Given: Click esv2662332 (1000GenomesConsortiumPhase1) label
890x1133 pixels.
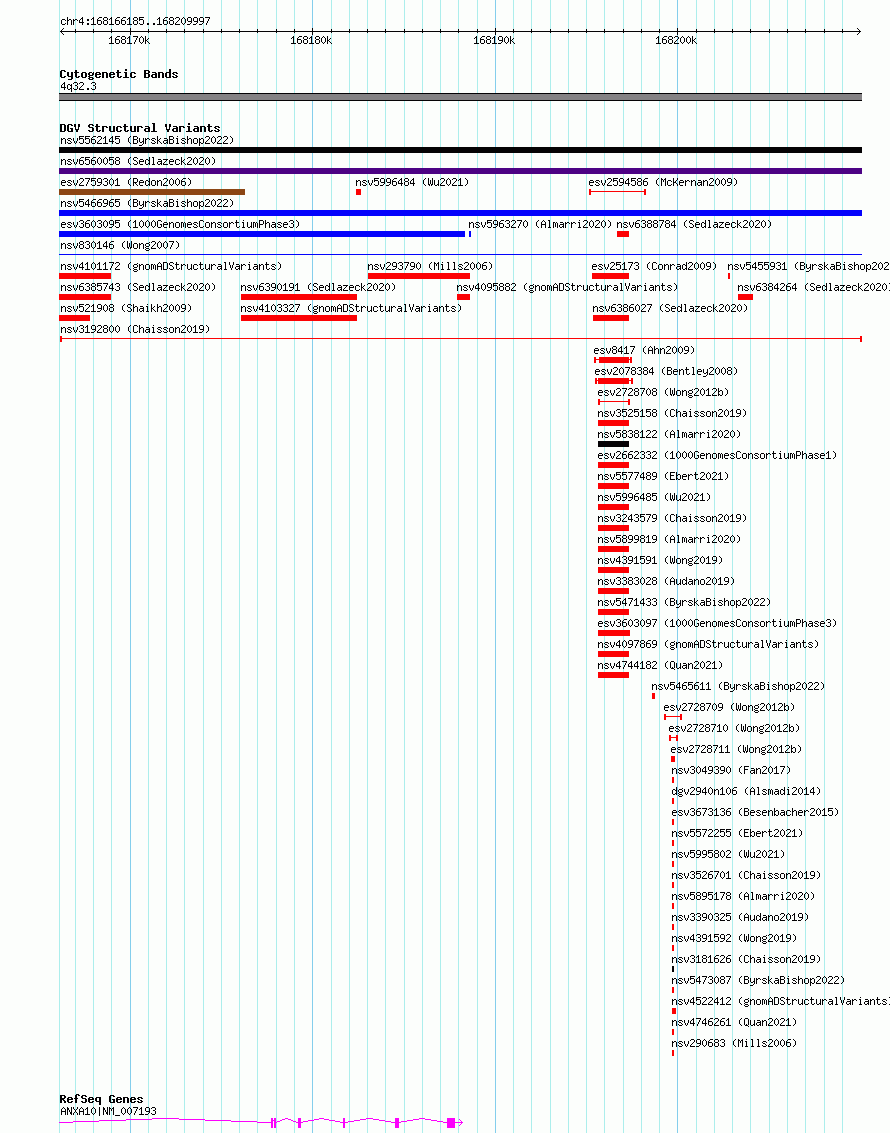Looking at the screenshot, I should (717, 455).
